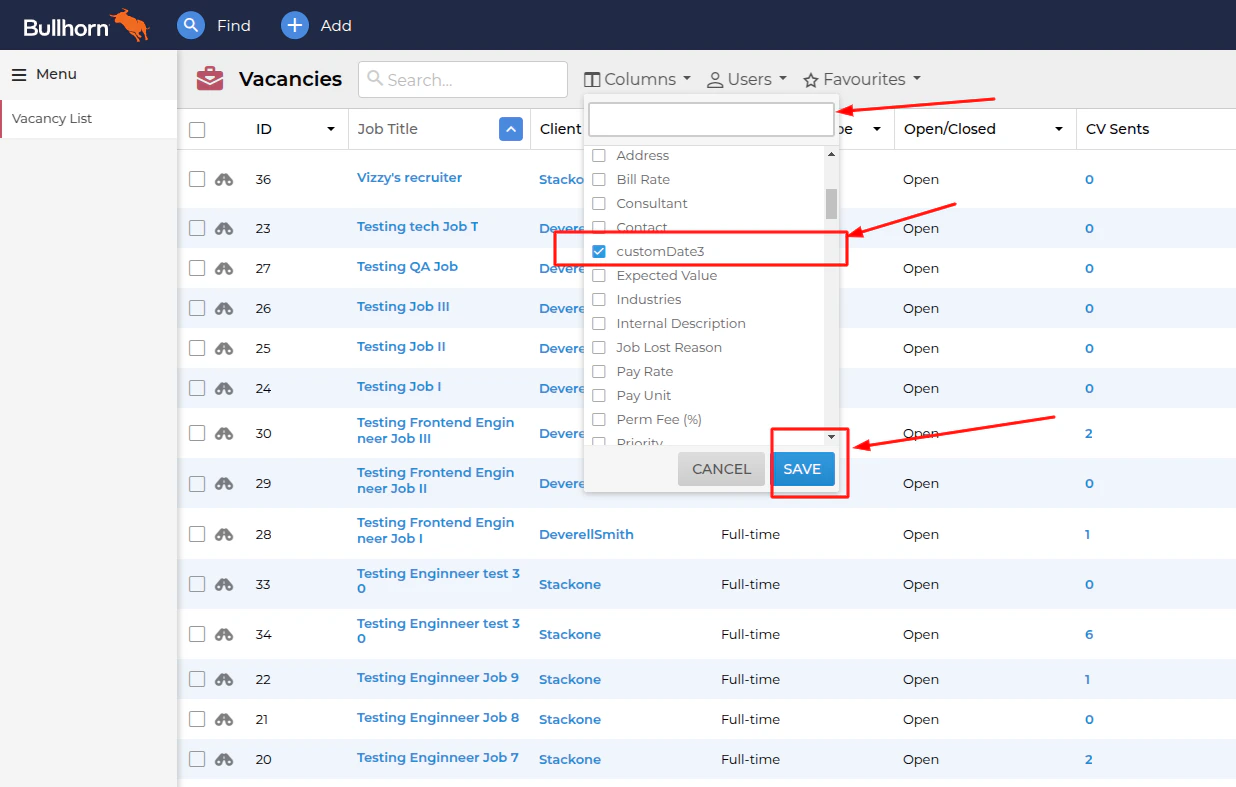Screen dimensions: 1236x787
Task: Preview vacancy 25 using binoculars
Action: (224, 348)
